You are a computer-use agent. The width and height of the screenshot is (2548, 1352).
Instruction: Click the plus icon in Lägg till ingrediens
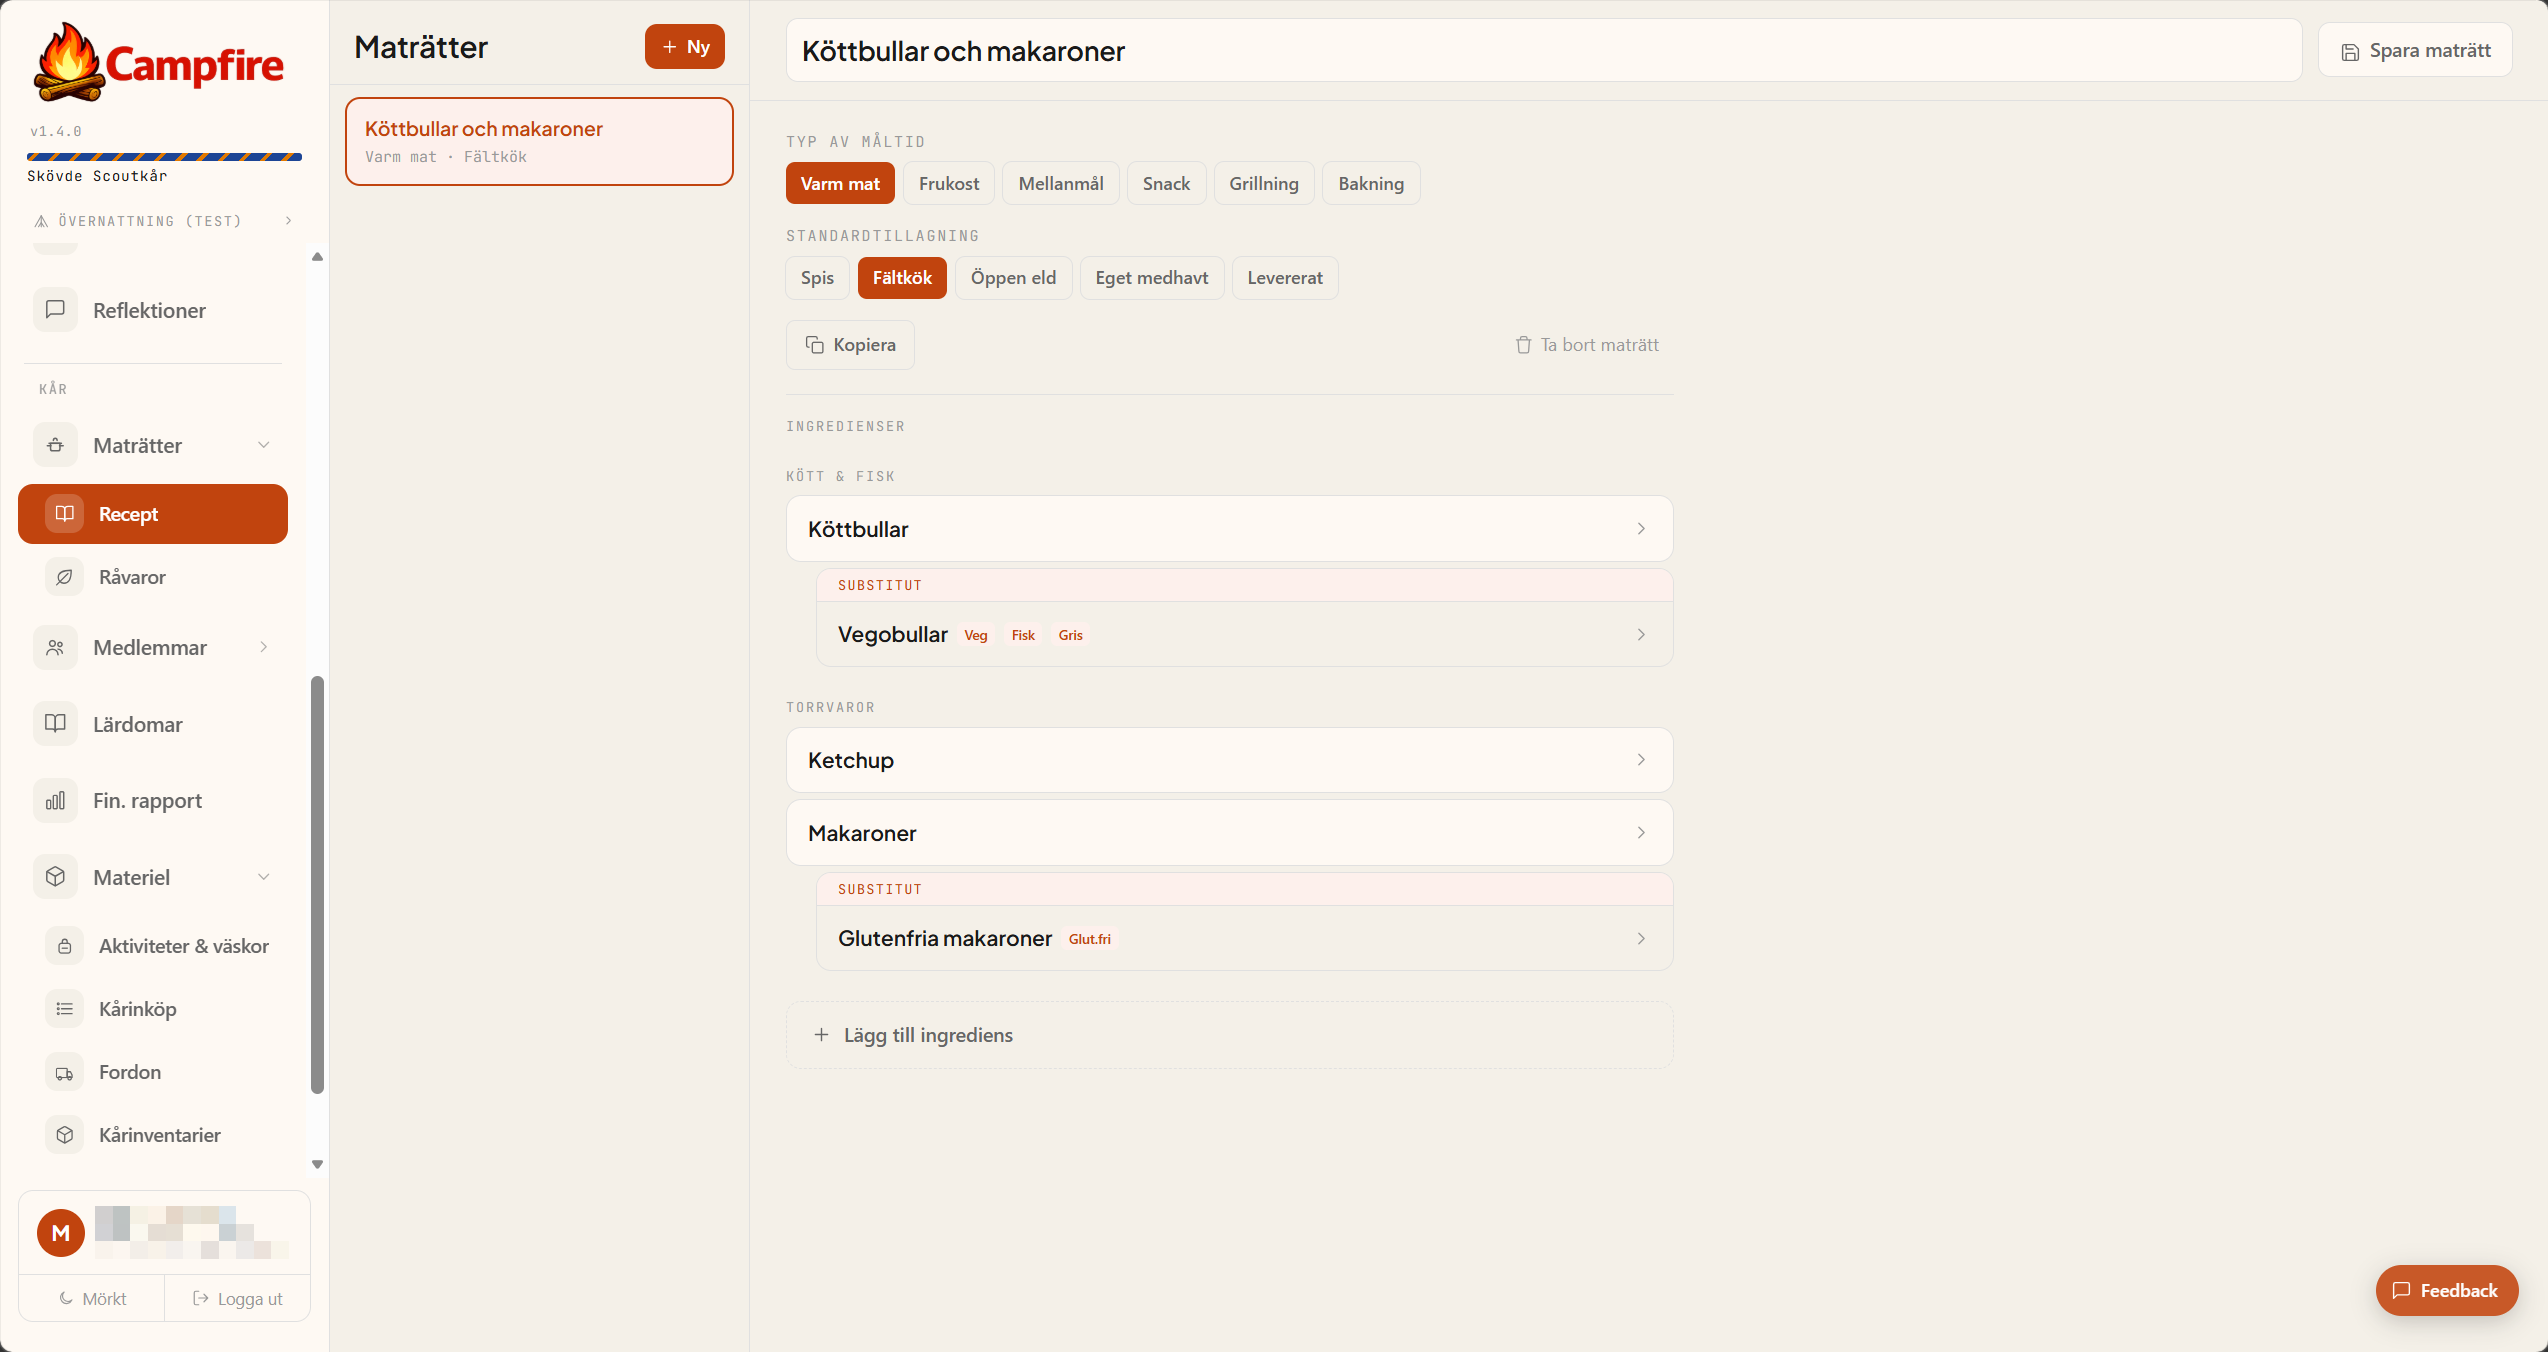tap(821, 1035)
